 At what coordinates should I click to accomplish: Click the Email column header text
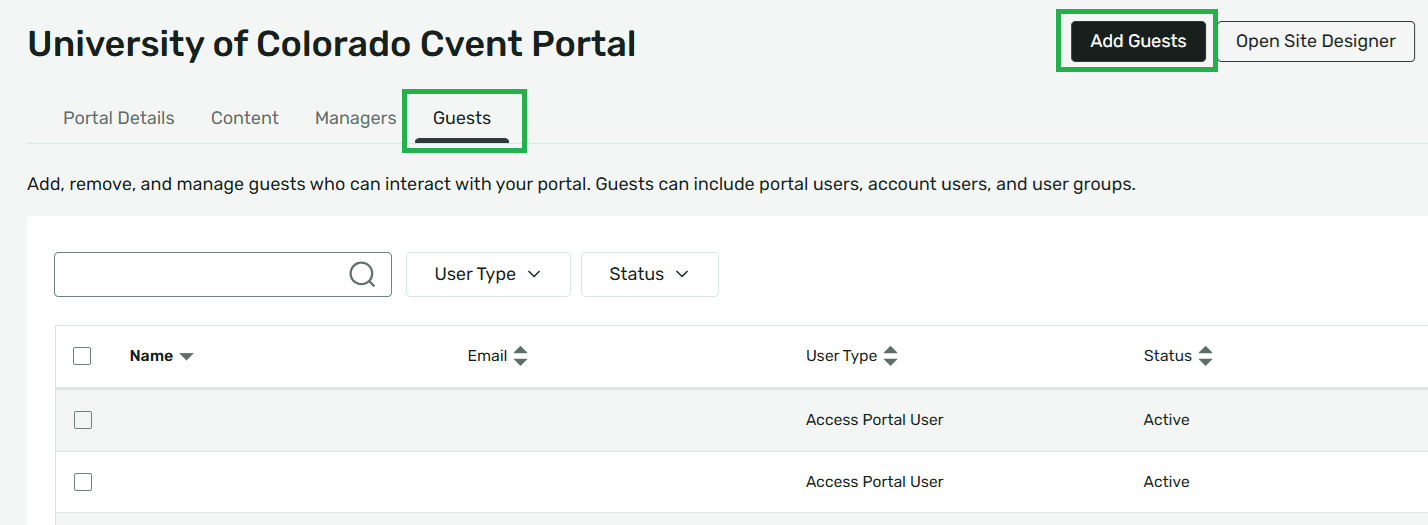tap(487, 356)
